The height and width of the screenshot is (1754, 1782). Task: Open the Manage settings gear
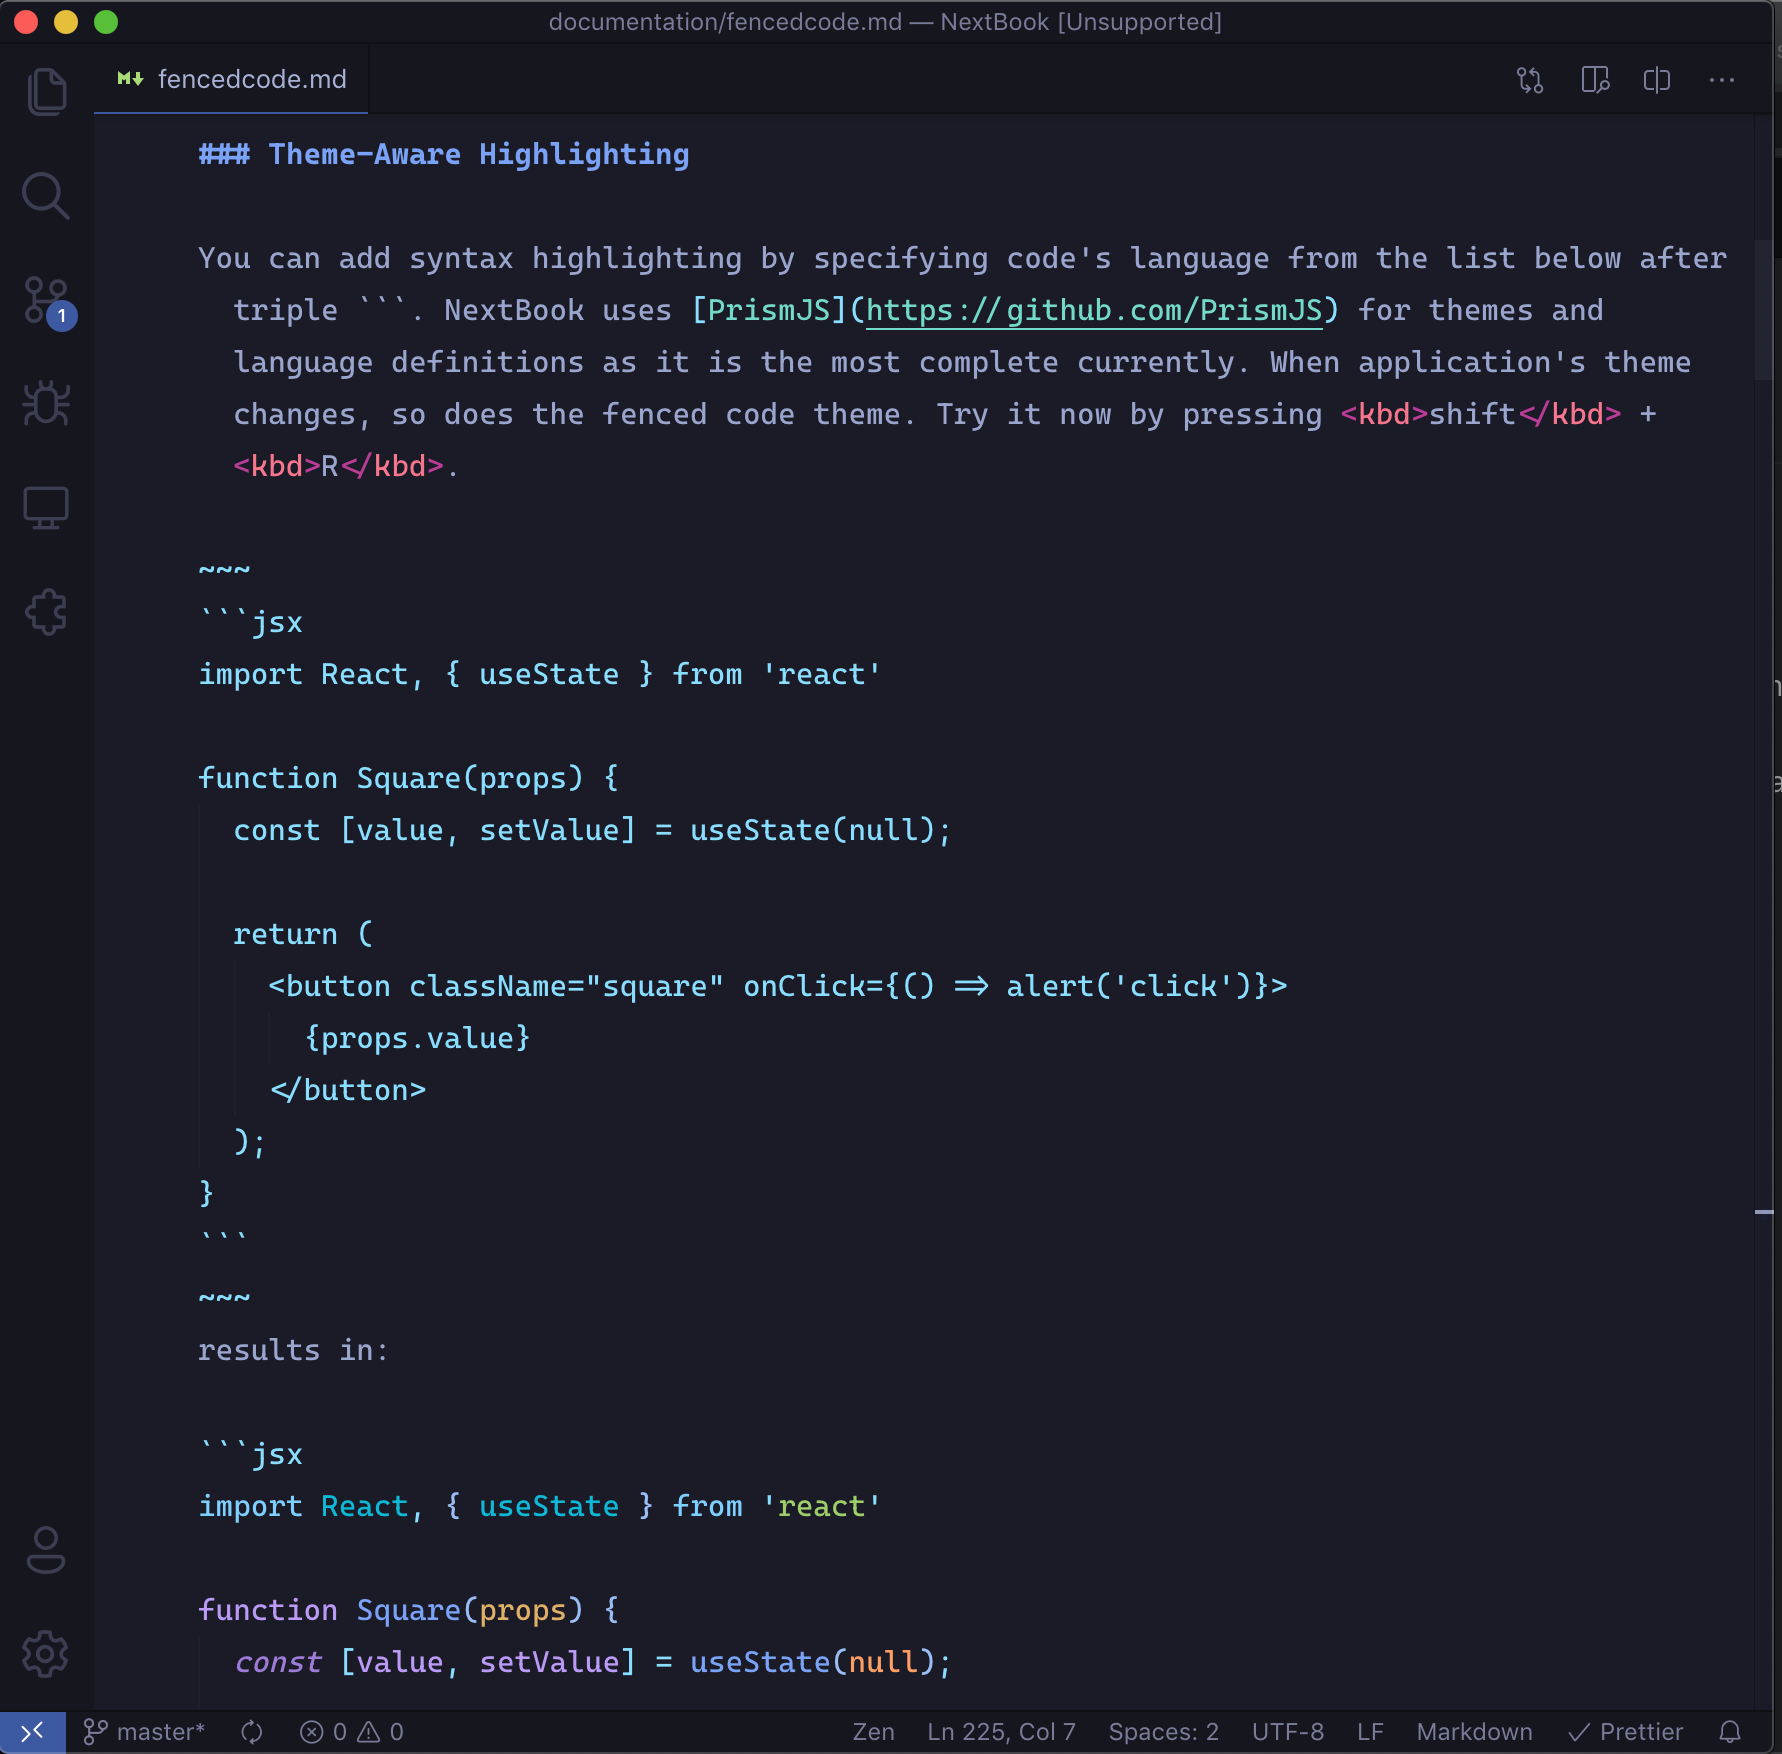(46, 1654)
